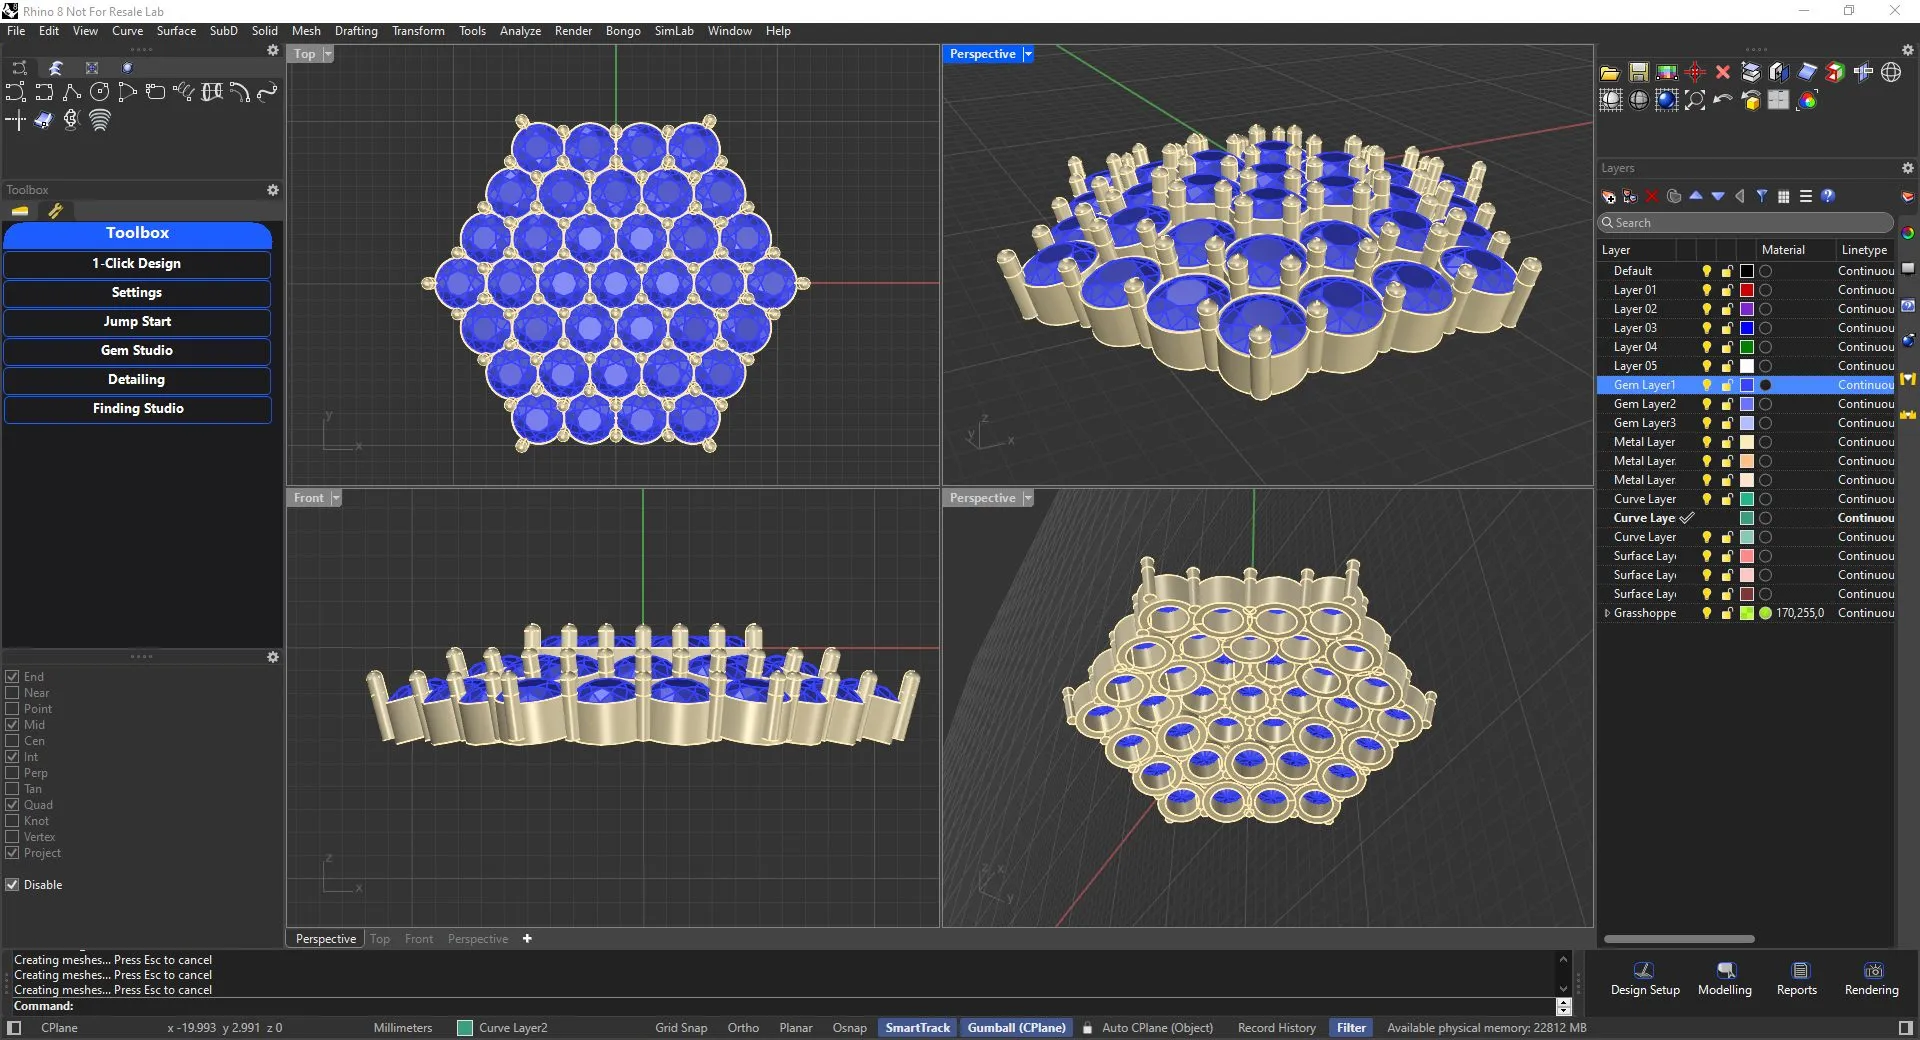
Task: Open the Top viewport dropdown arrow
Action: click(x=328, y=54)
